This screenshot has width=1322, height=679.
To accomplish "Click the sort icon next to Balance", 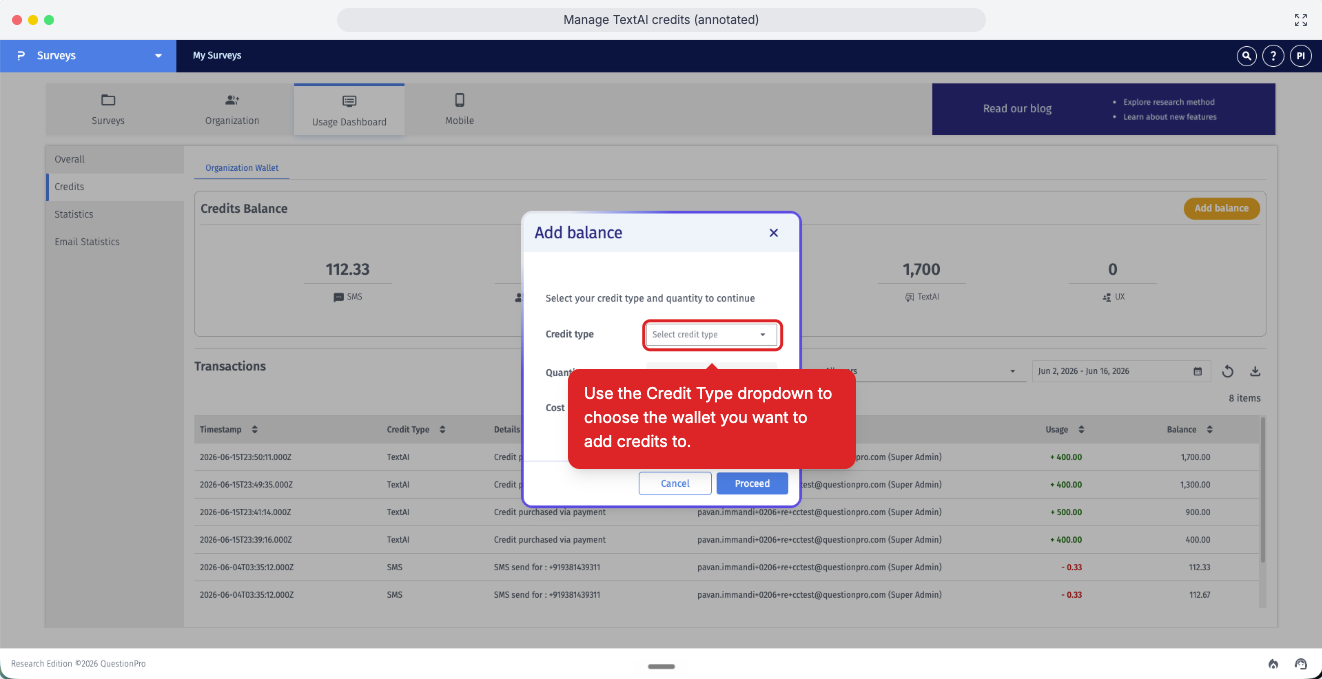I will 1209,429.
